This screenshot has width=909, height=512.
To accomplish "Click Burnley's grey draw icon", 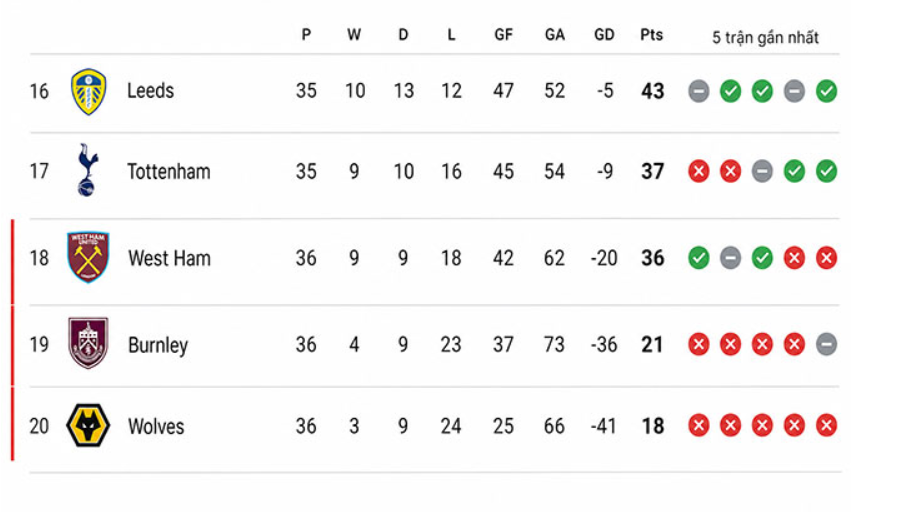I will point(826,344).
